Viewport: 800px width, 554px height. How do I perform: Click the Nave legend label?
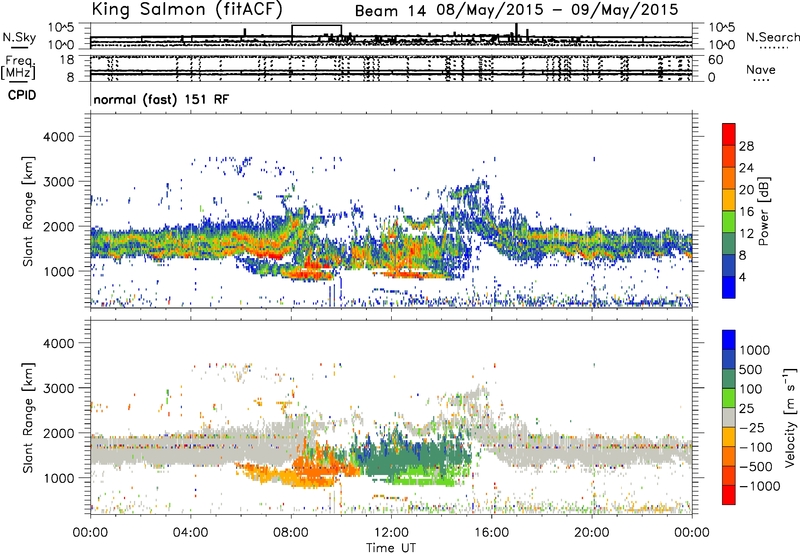click(x=761, y=70)
